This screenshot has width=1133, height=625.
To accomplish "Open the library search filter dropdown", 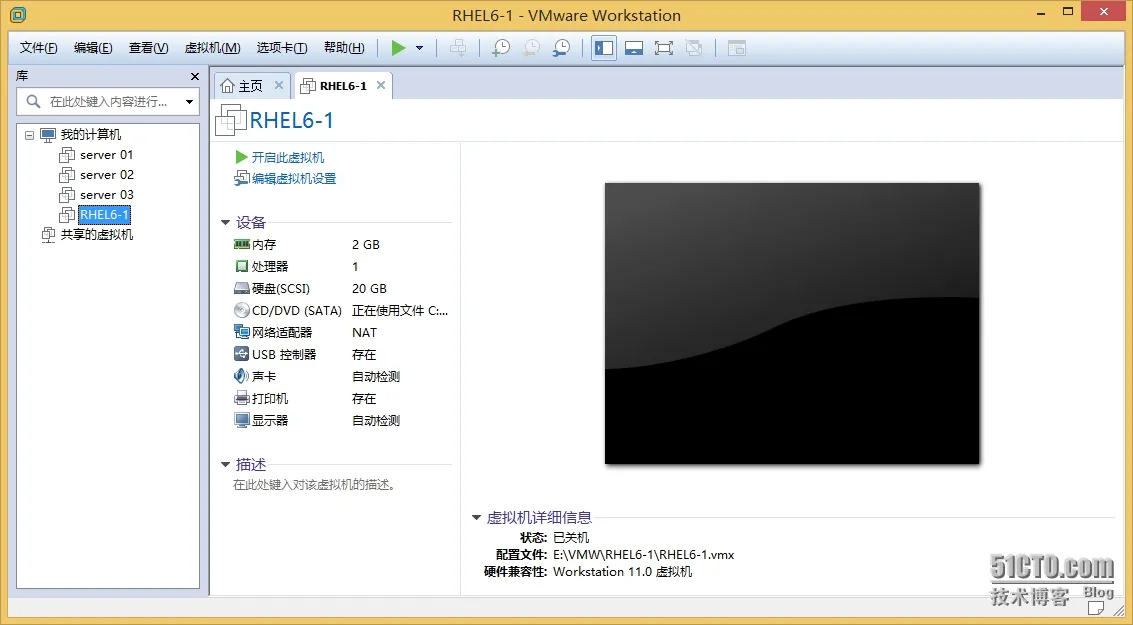I will (189, 102).
